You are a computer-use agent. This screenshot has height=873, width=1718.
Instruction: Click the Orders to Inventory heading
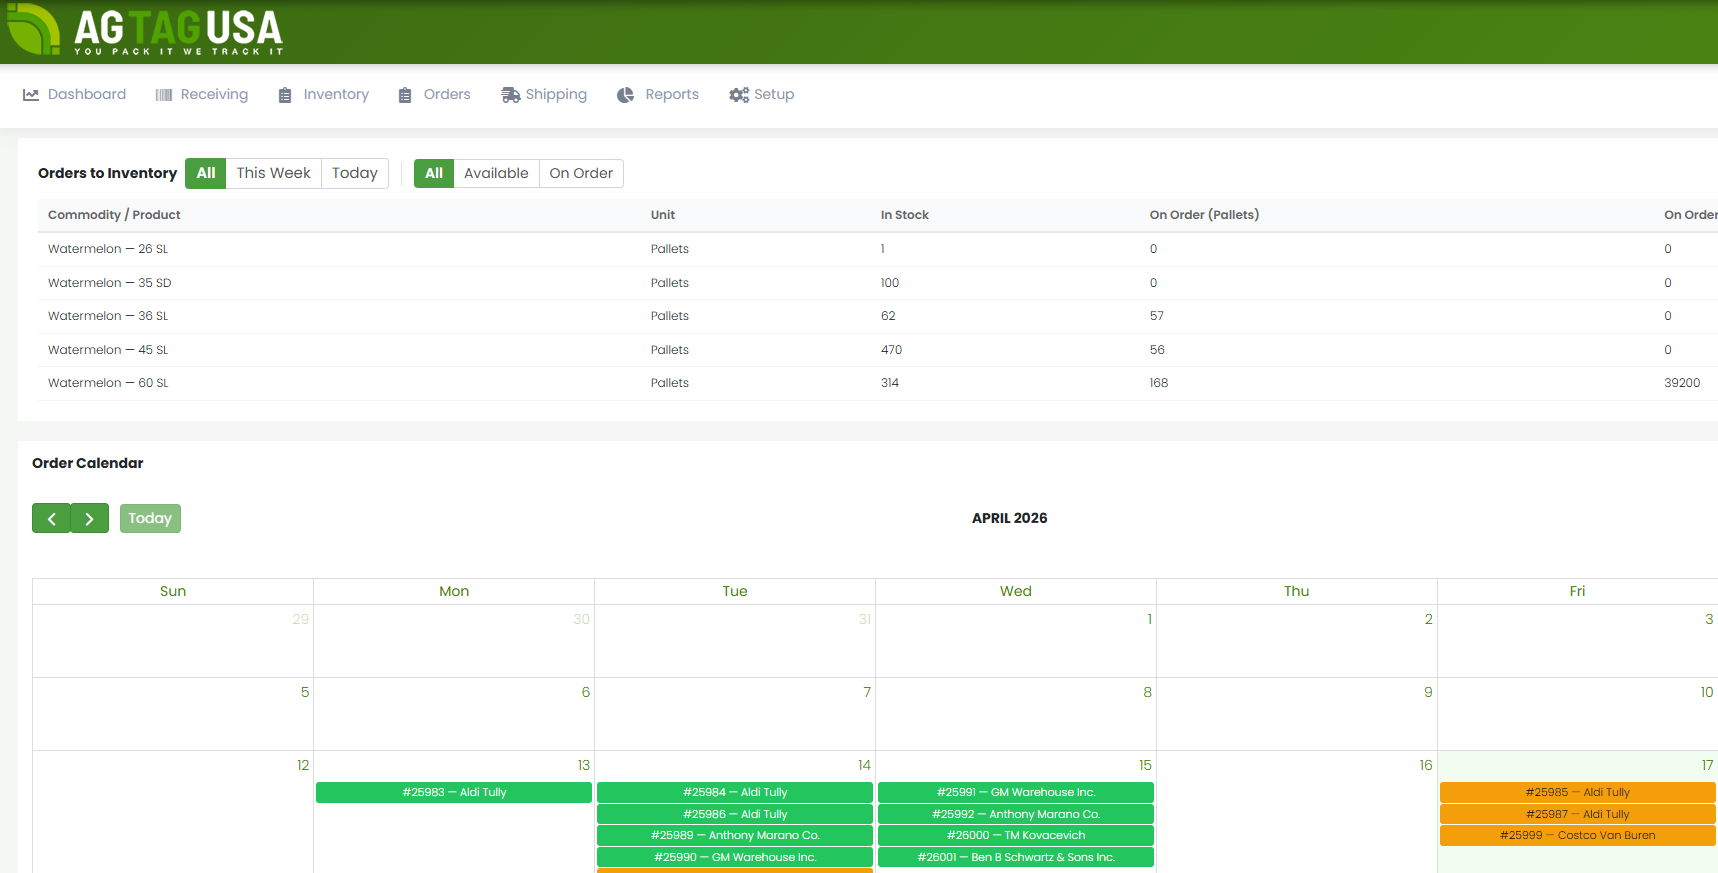[x=108, y=173]
